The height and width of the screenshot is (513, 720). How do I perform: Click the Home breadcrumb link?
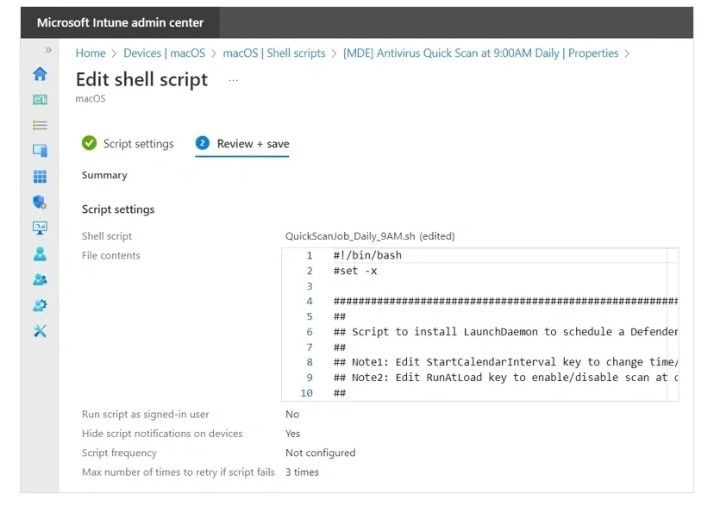coord(90,53)
